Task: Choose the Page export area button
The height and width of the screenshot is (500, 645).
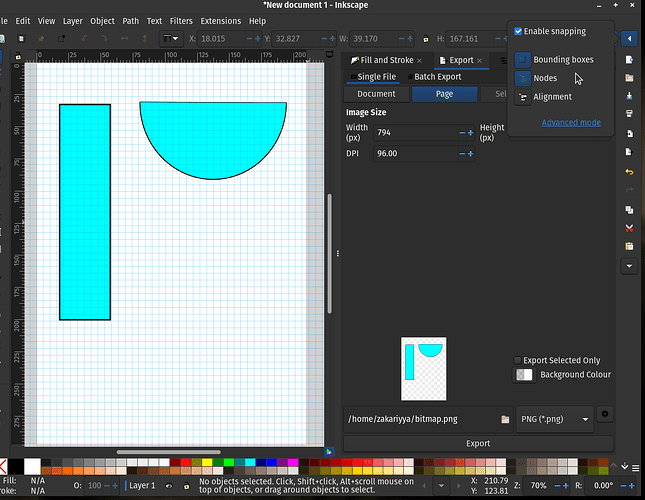Action: 444,94
